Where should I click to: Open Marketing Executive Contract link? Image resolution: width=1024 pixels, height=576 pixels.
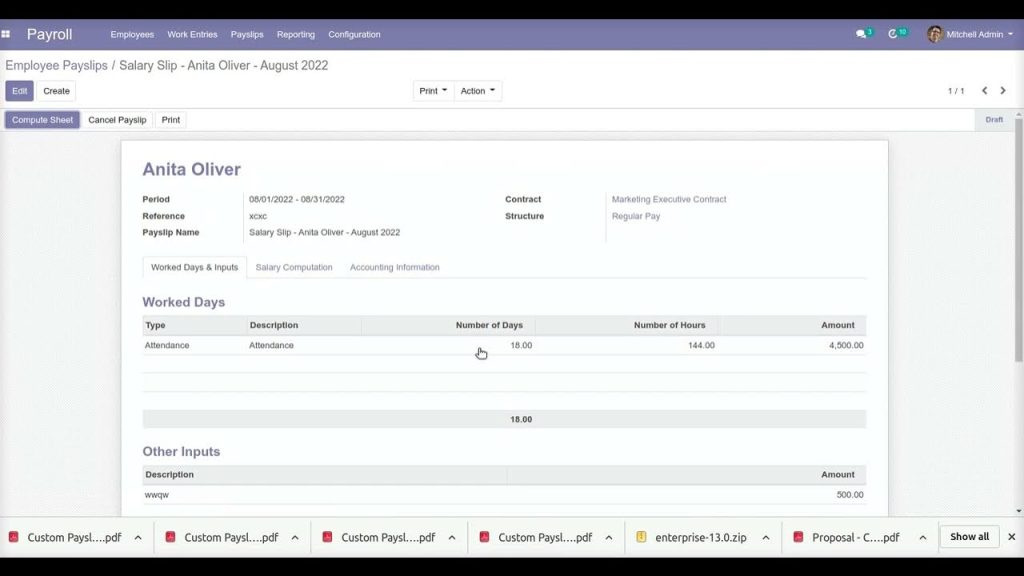pos(669,199)
